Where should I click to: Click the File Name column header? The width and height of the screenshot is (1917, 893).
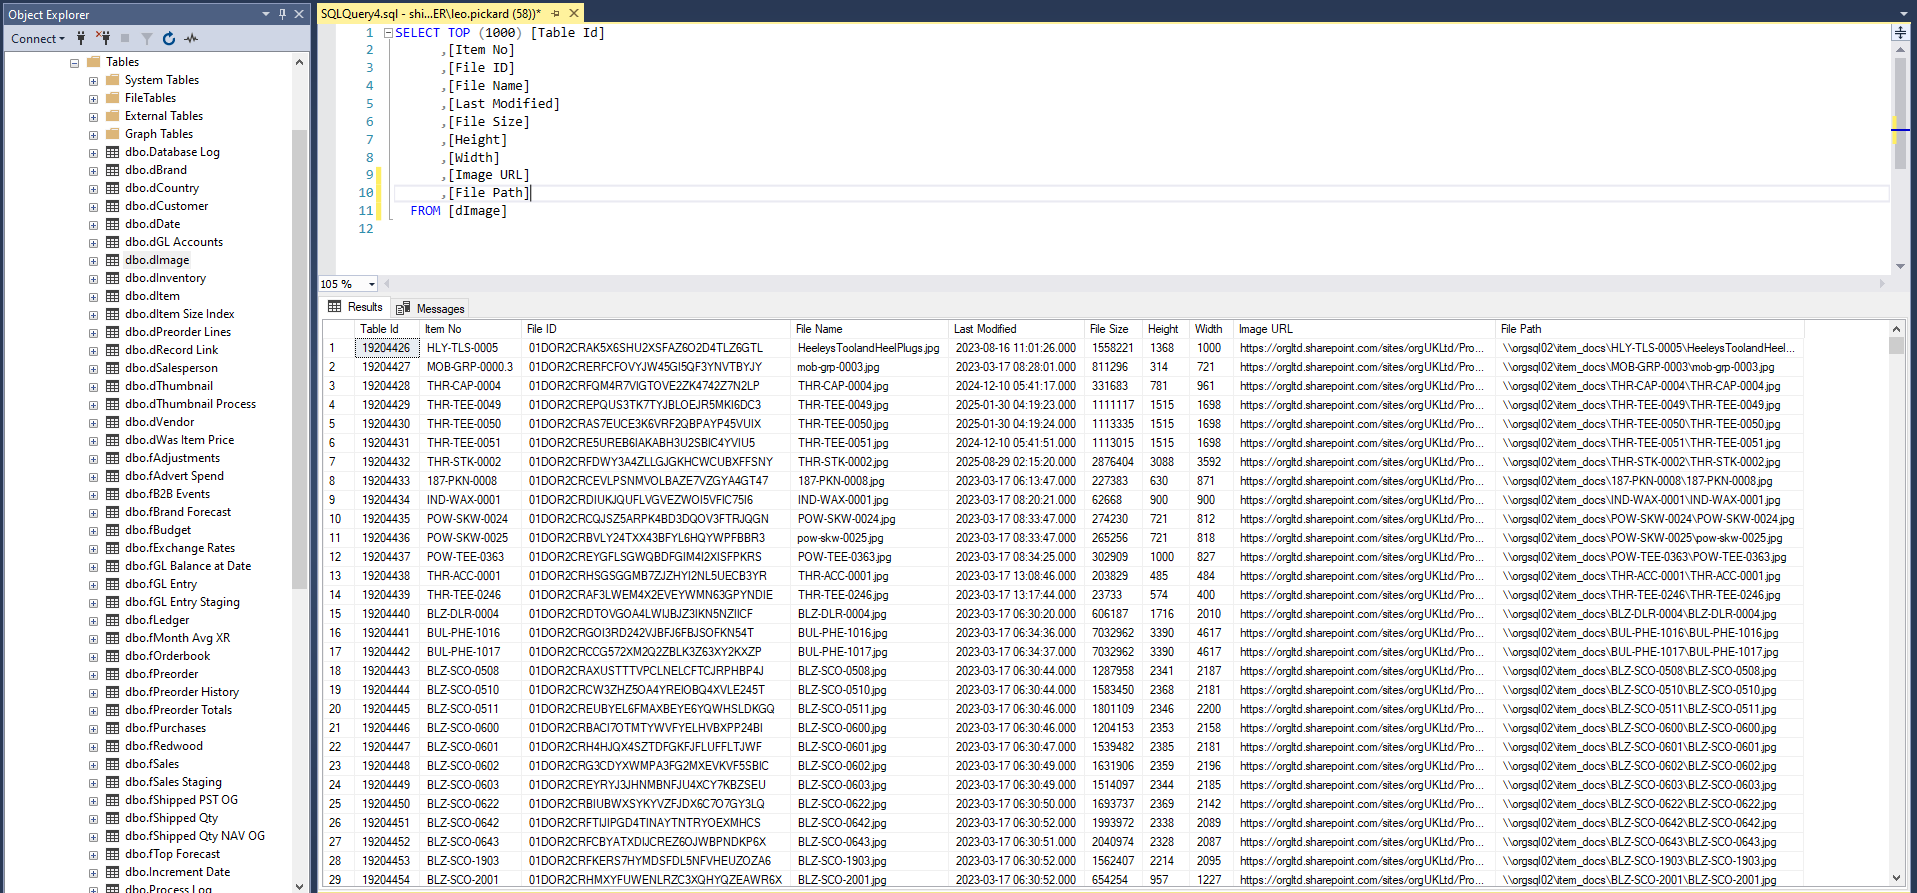pyautogui.click(x=819, y=329)
